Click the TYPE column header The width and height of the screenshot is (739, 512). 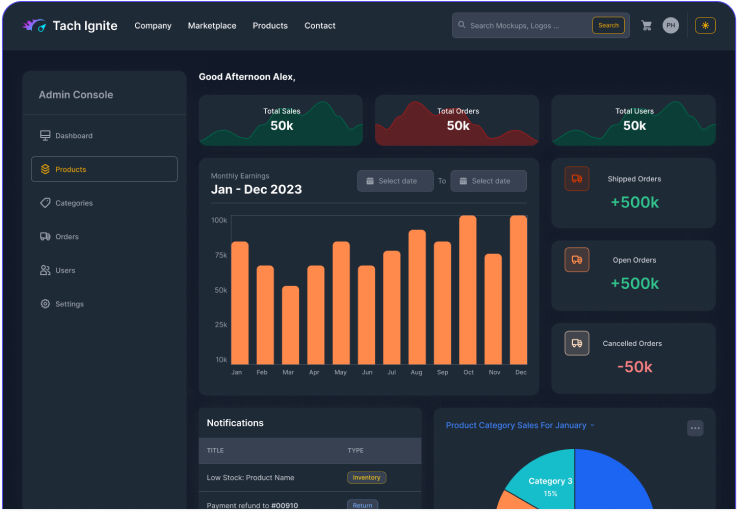click(x=355, y=451)
